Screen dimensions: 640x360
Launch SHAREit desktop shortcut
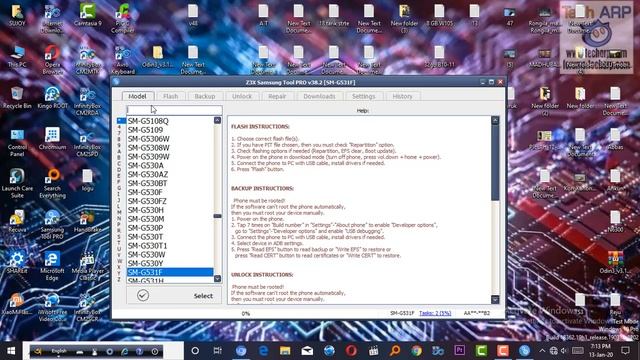[x=17, y=263]
